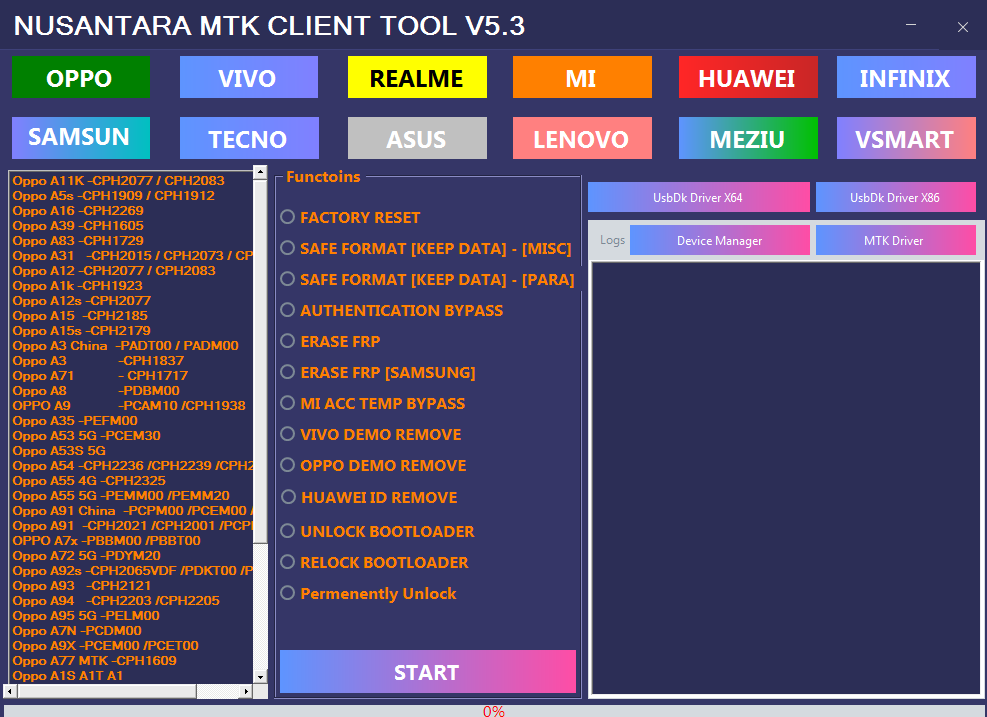Install the MTK Driver
This screenshot has width=987, height=717.
(x=896, y=240)
